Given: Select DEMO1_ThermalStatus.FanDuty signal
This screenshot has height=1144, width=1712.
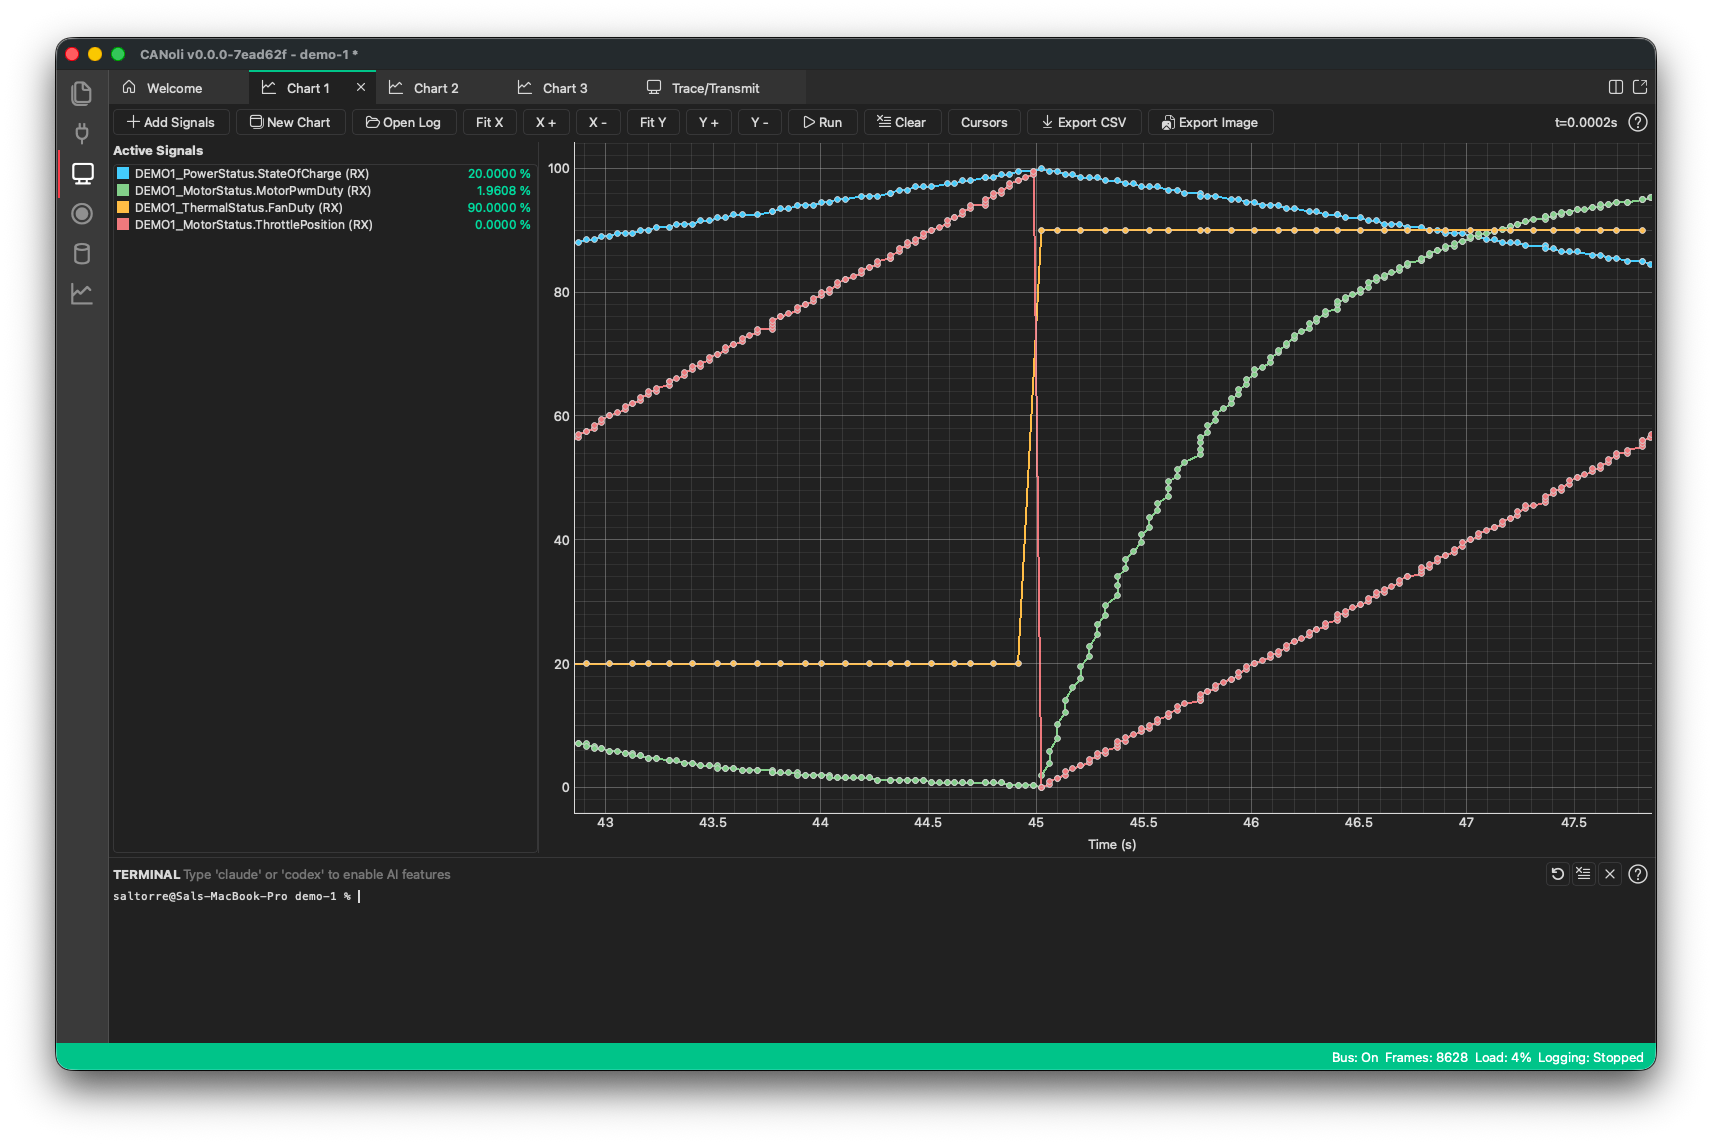Looking at the screenshot, I should 239,208.
